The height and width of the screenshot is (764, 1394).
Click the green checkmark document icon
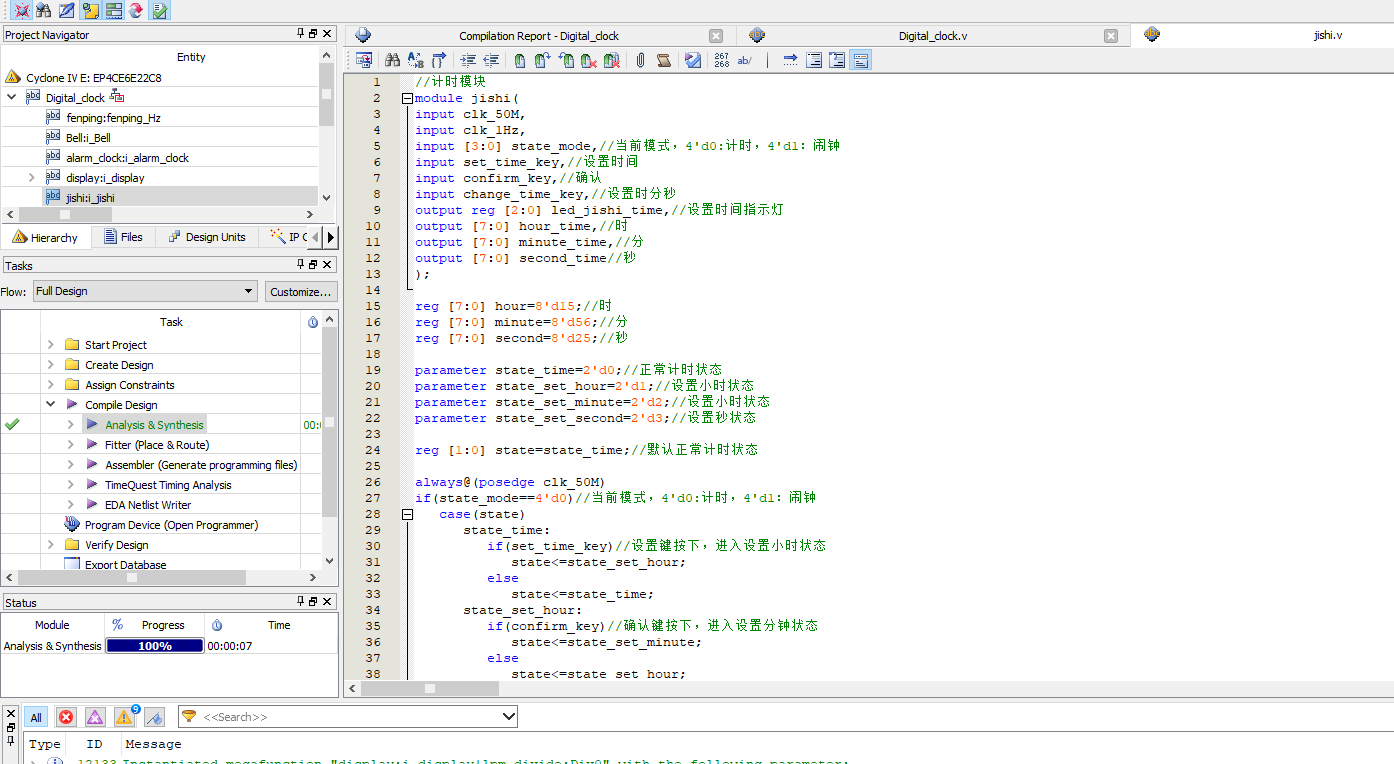click(160, 10)
